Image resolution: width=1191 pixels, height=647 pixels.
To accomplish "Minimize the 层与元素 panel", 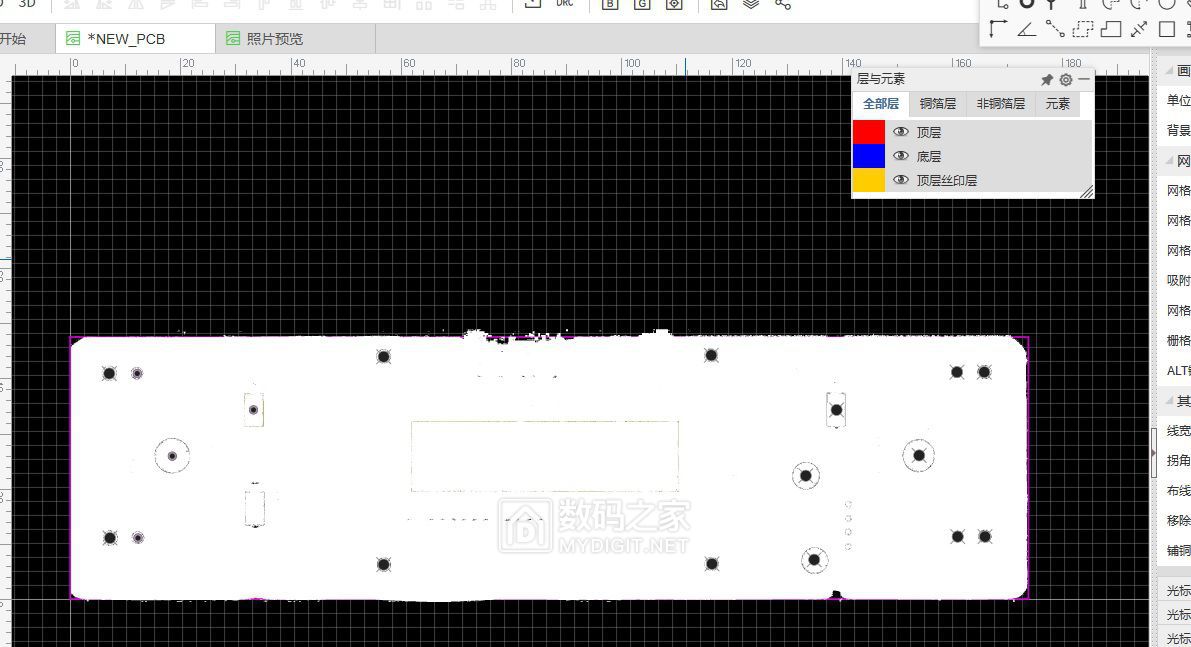I will [x=1084, y=79].
